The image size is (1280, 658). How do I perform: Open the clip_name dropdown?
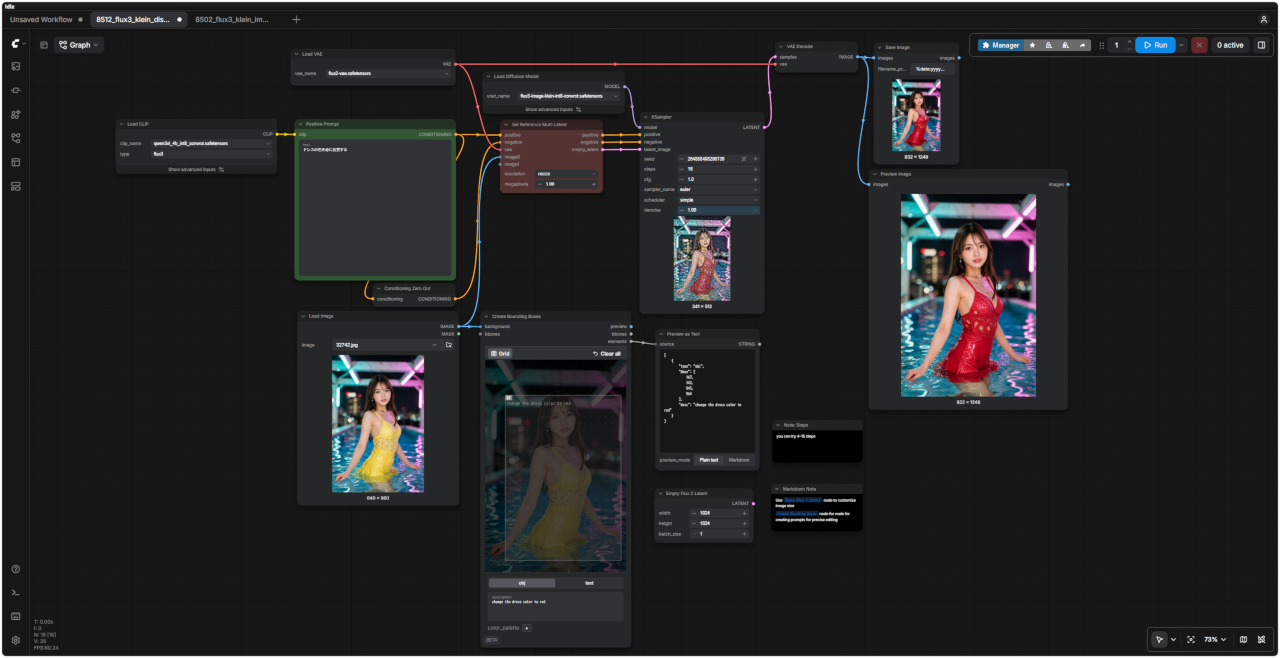[x=211, y=143]
